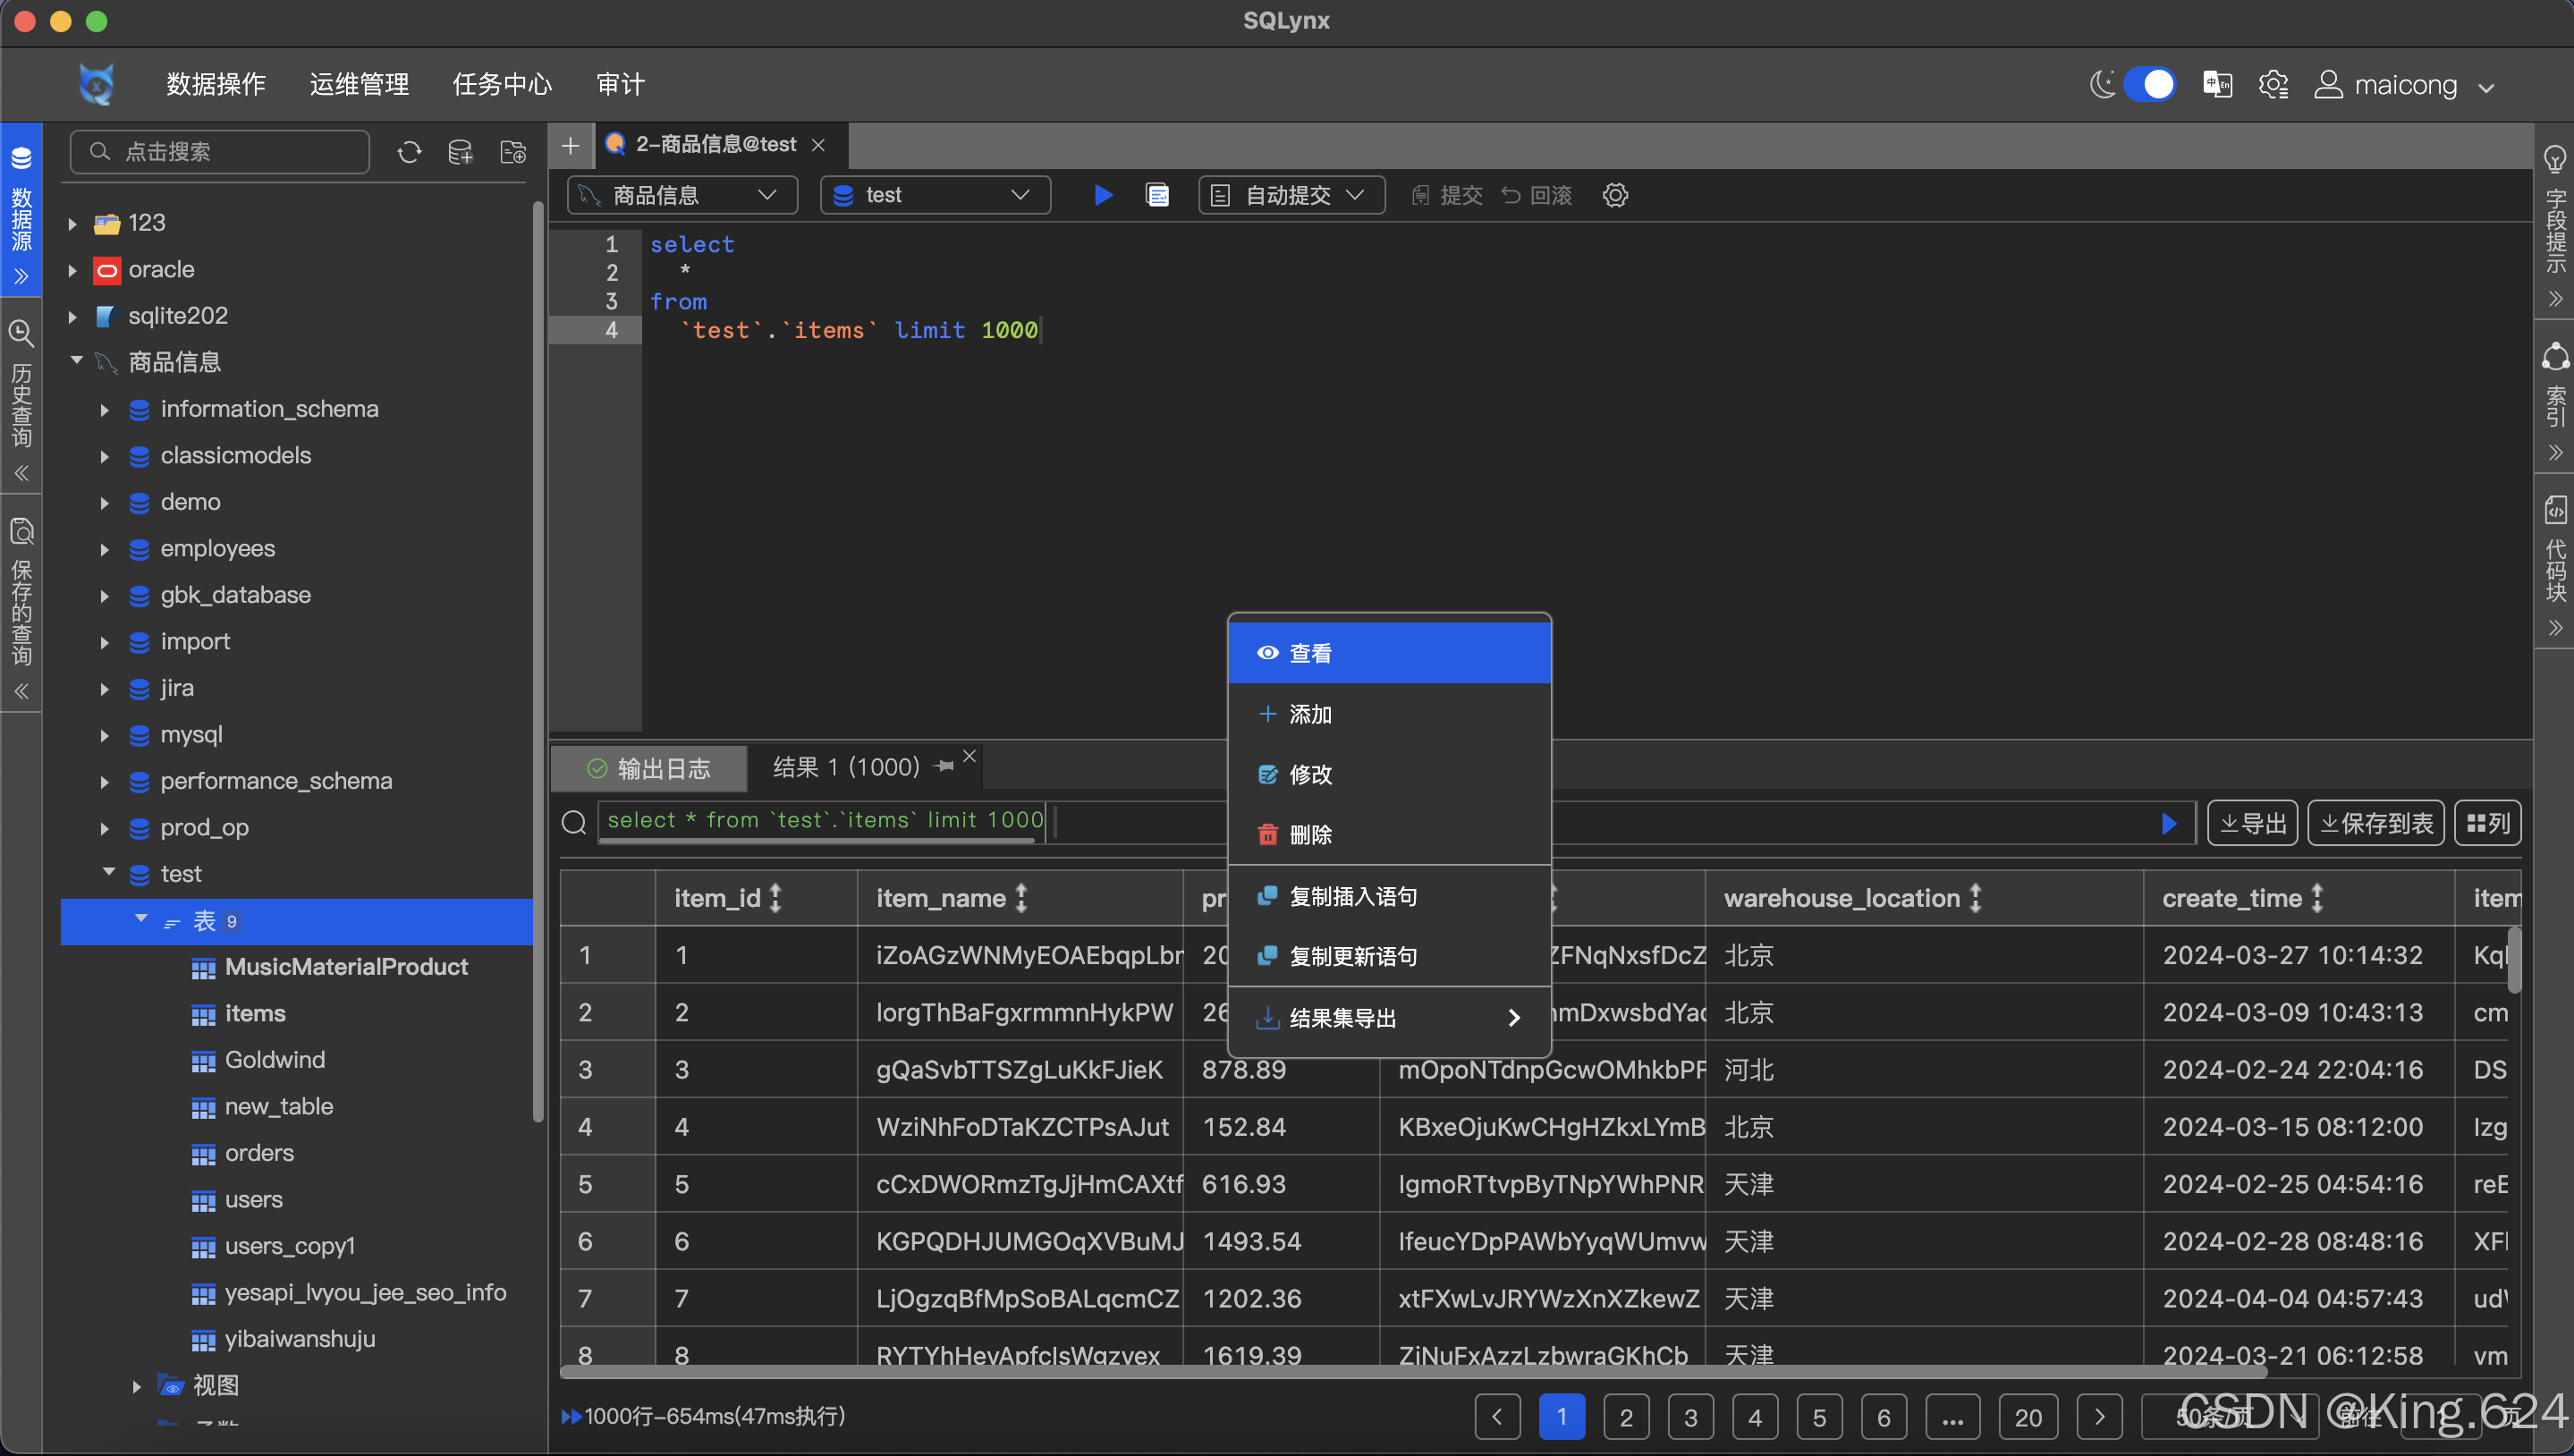
Task: Select 删除 in the context menu
Action: tap(1310, 835)
